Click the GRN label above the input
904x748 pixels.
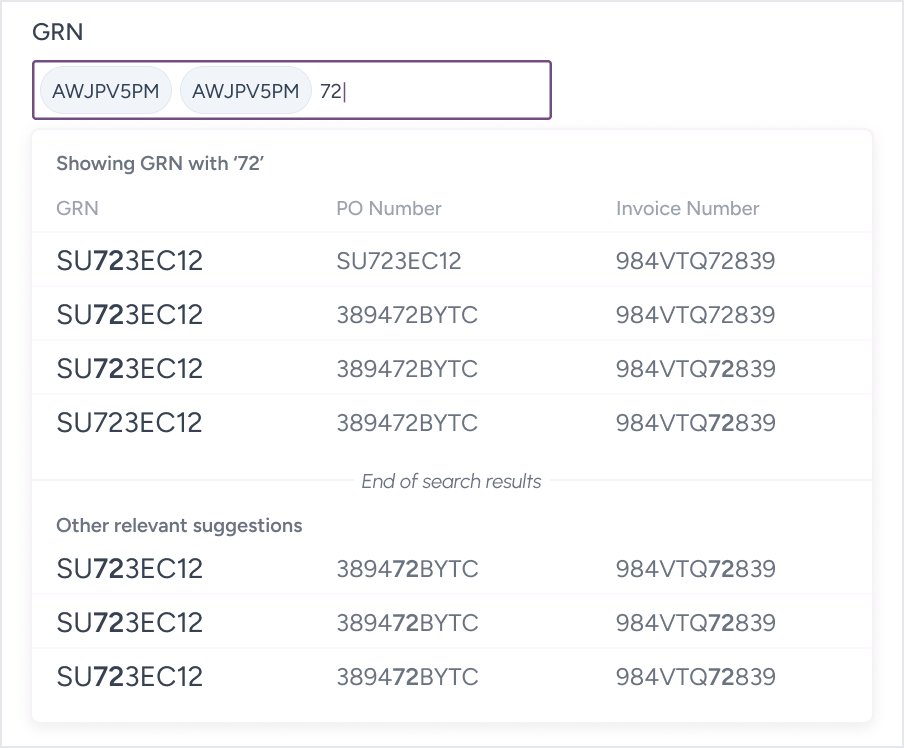click(x=58, y=32)
